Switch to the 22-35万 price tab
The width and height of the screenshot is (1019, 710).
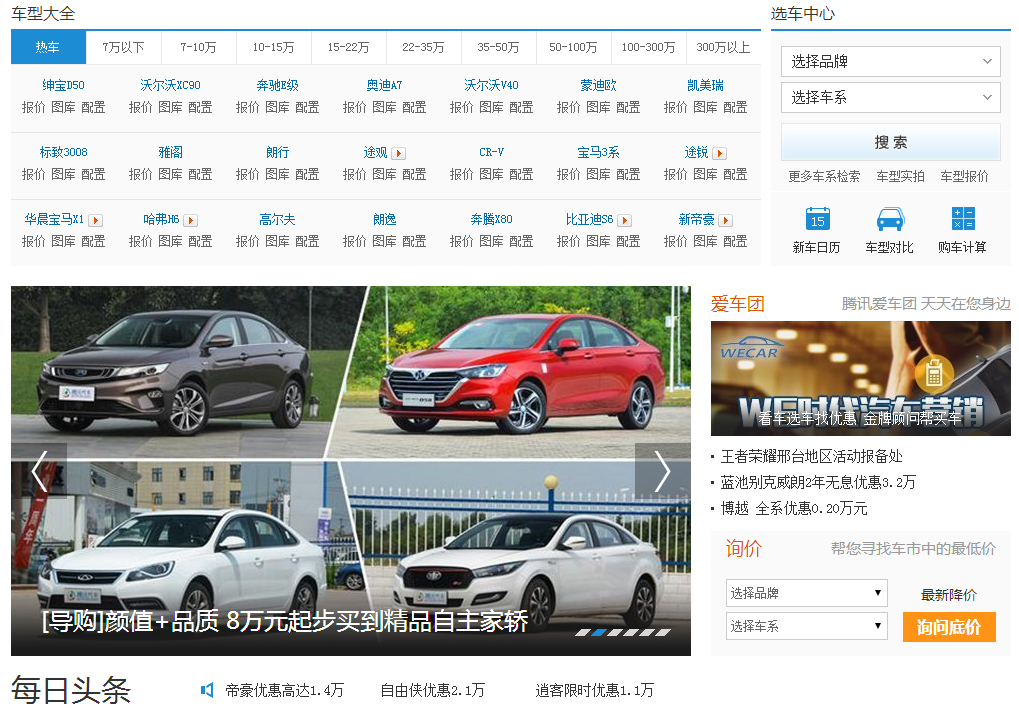click(x=424, y=47)
